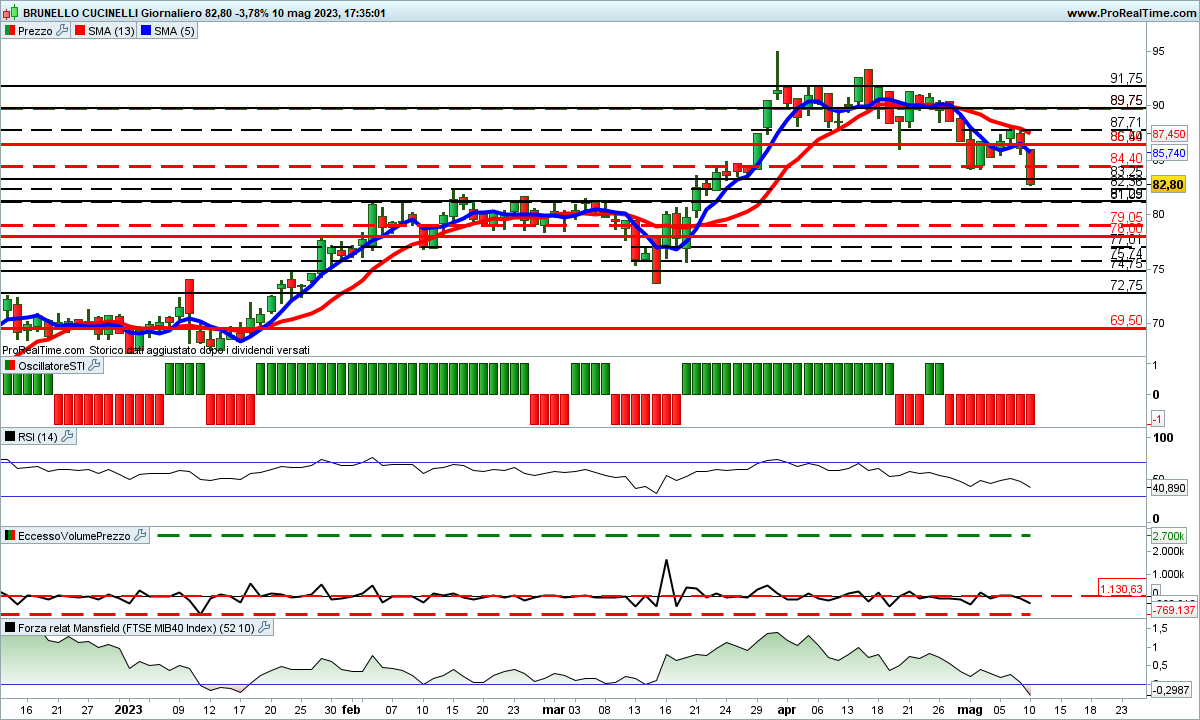Image resolution: width=1200 pixels, height=720 pixels.
Task: Click the Prezzo red-green color swatch
Action: (9, 31)
